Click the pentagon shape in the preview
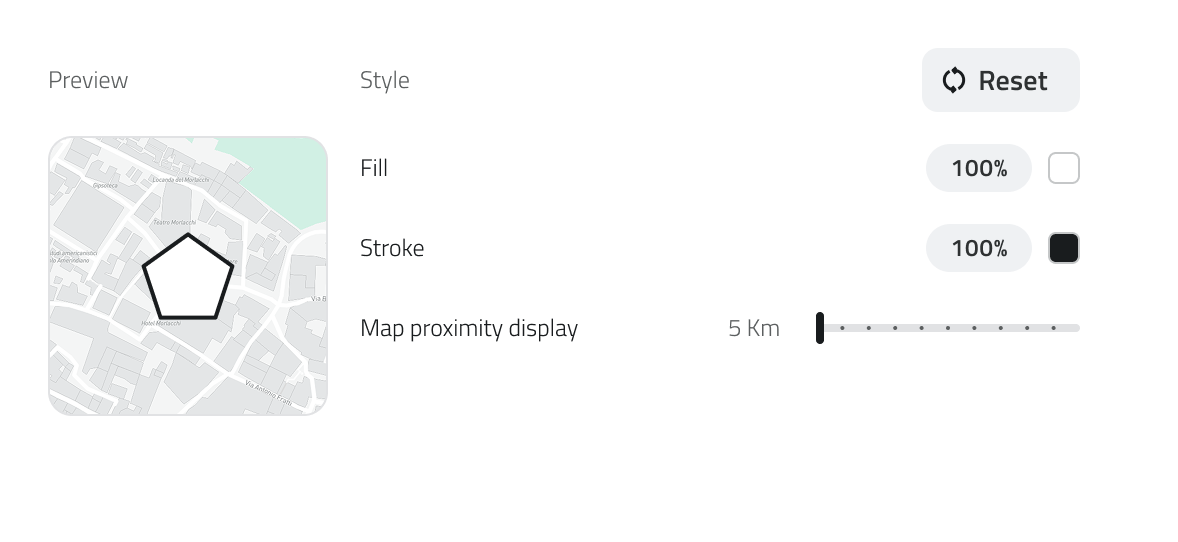The width and height of the screenshot is (1178, 542). pos(188,279)
